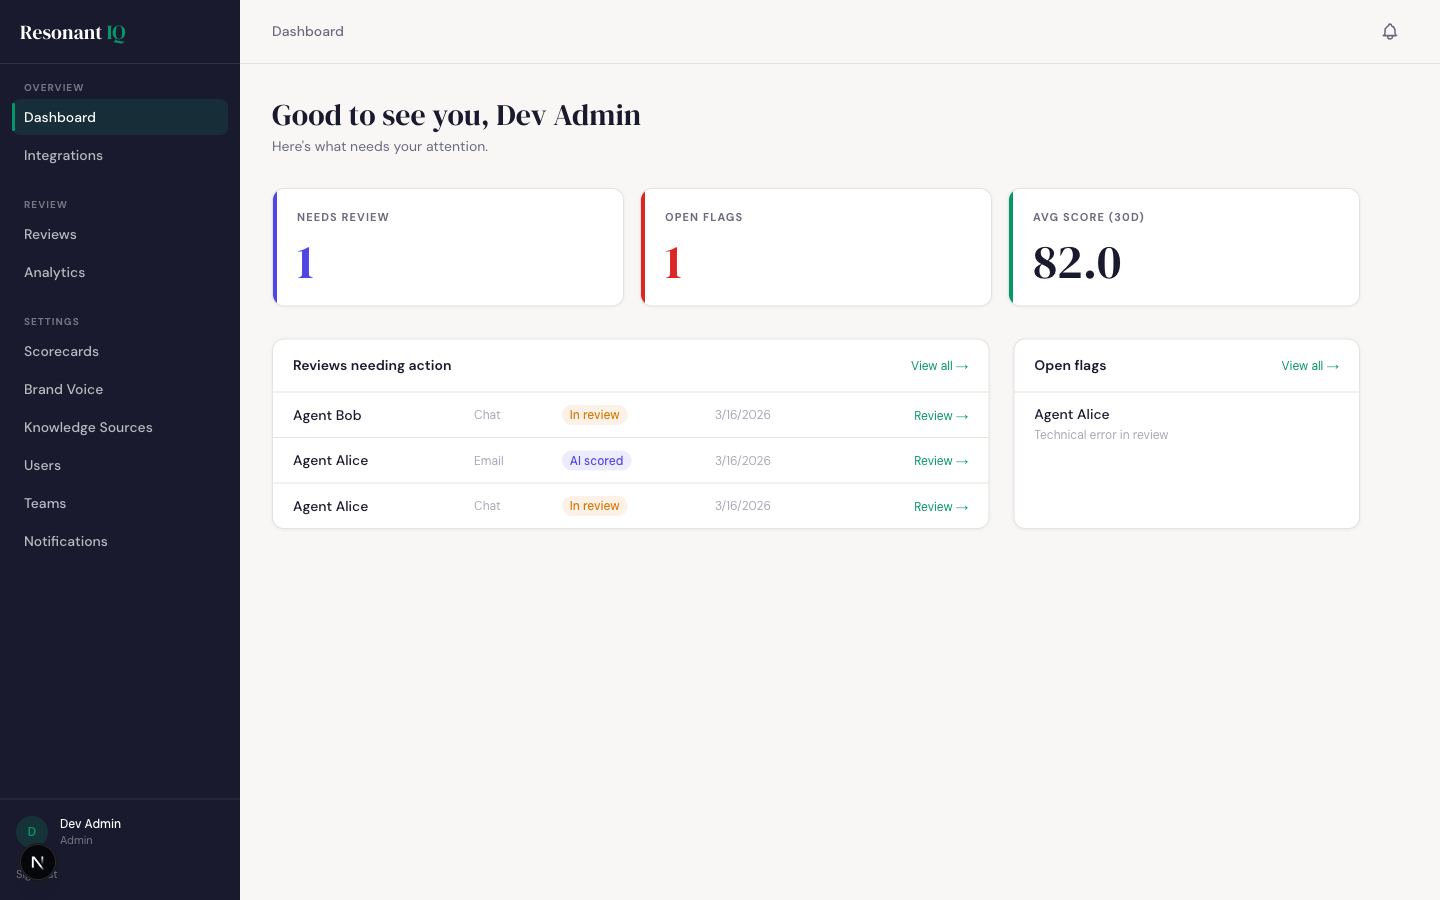Click the notifications bell icon
This screenshot has width=1440, height=900.
[x=1389, y=32]
